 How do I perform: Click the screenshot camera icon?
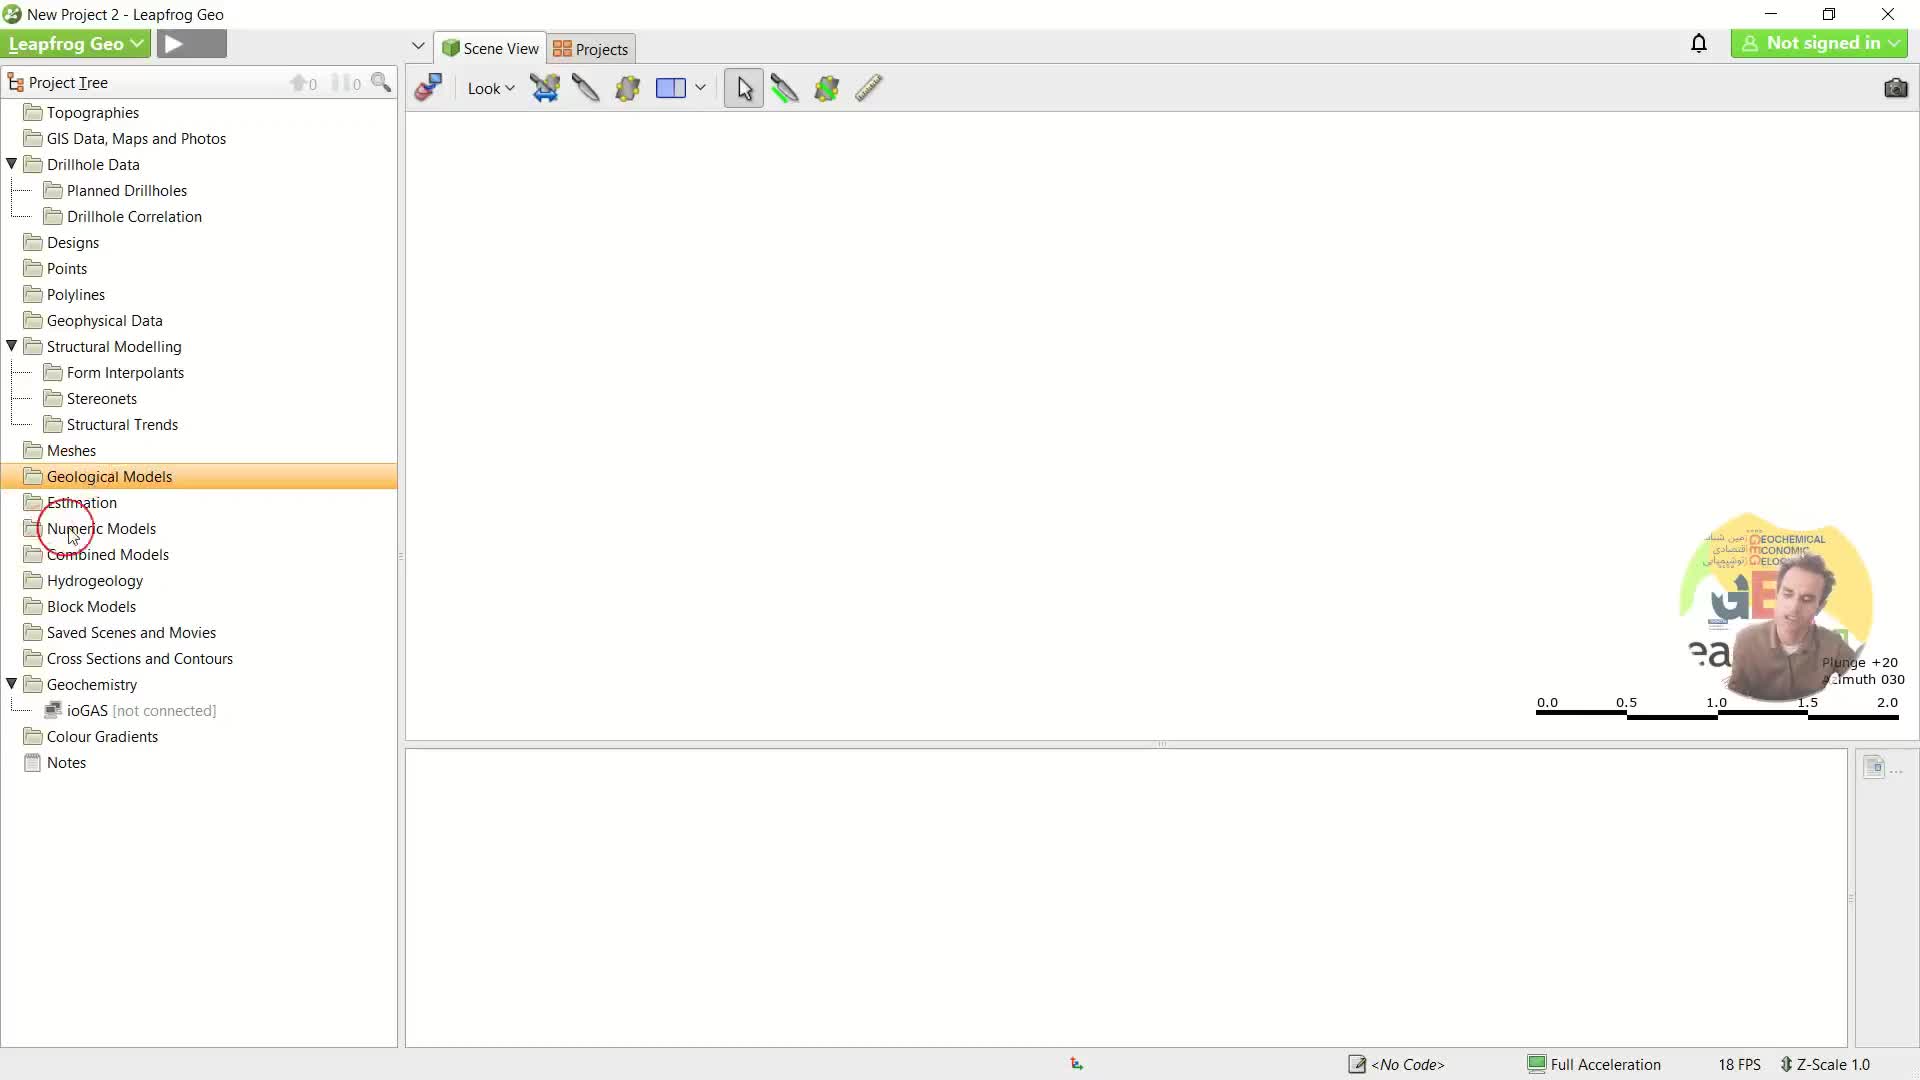click(x=1895, y=88)
